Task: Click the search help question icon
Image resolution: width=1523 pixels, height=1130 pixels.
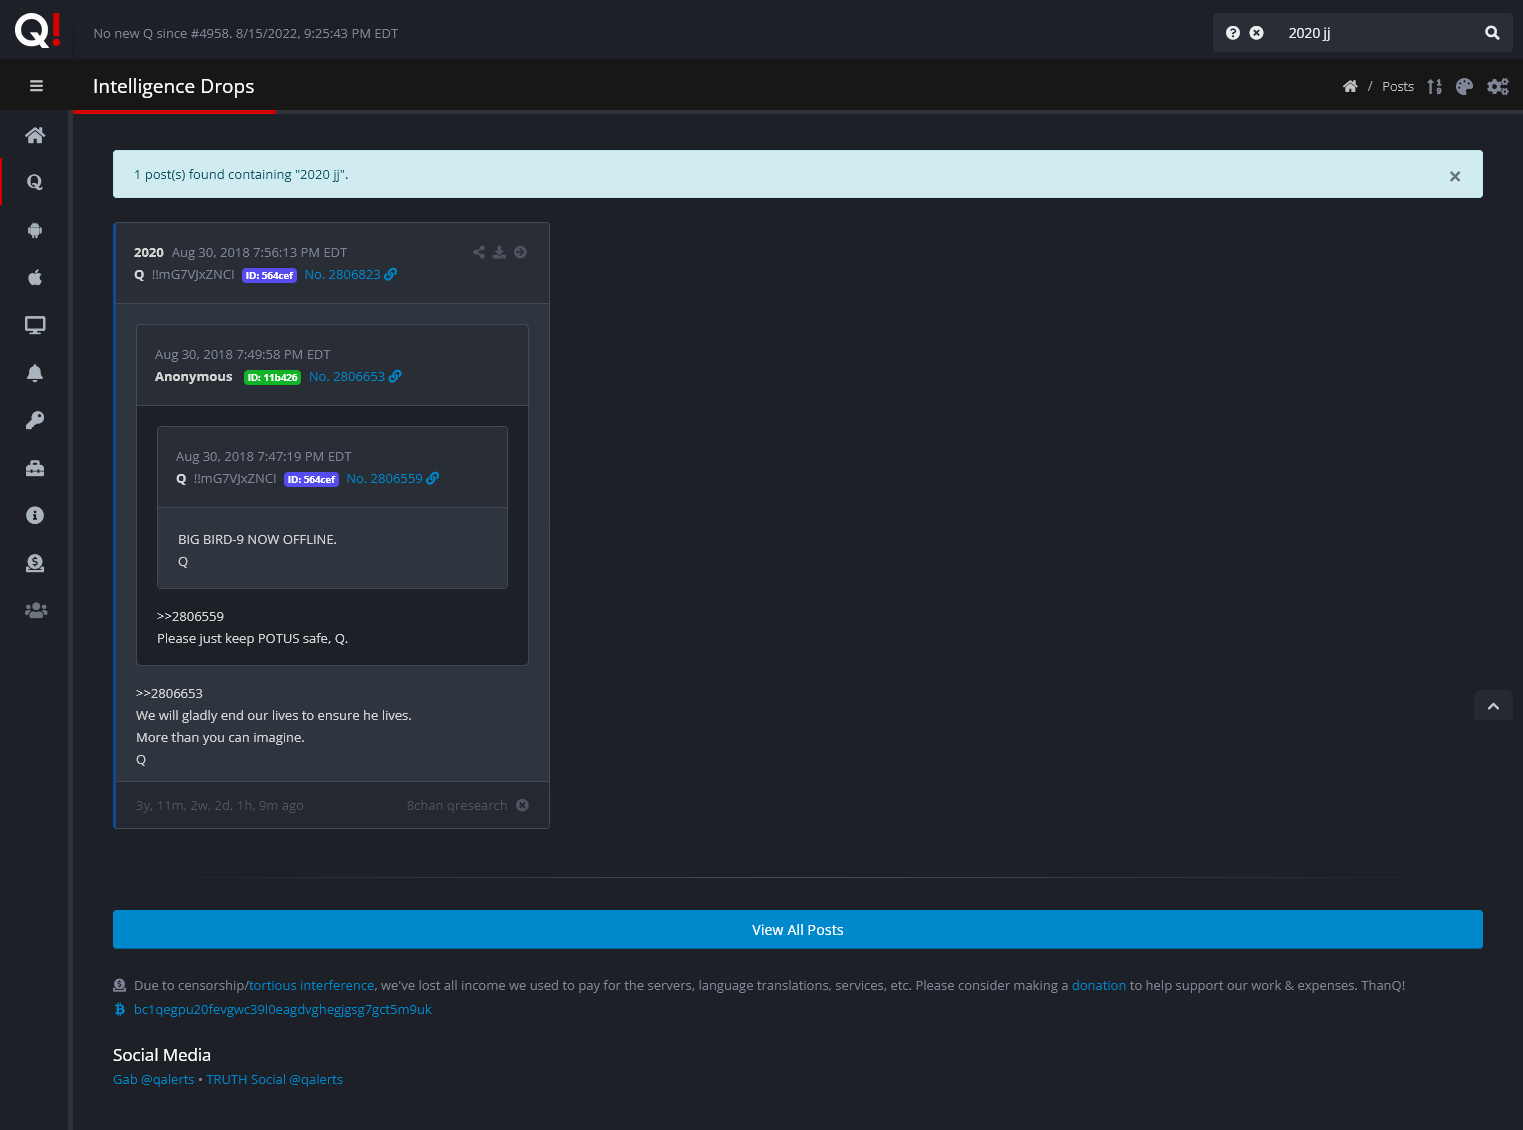Action: coord(1233,33)
